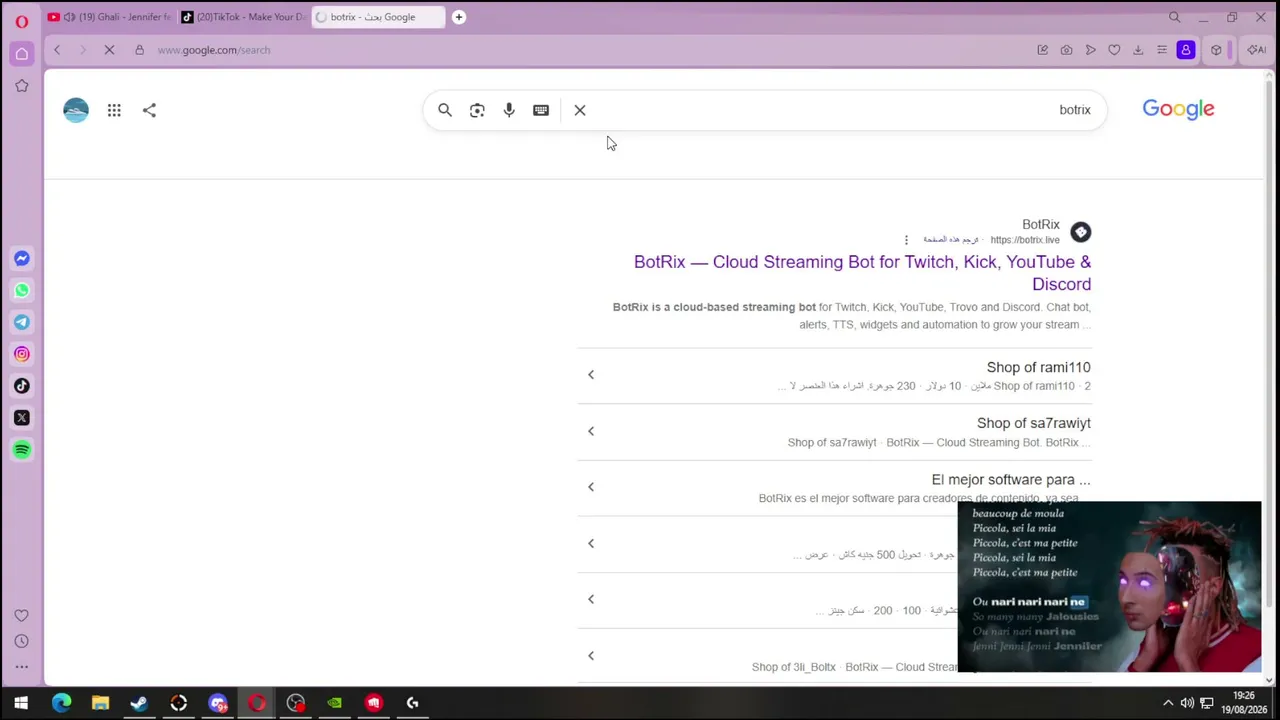1280x720 pixels.
Task: Open the sidebar heart icon panel
Action: [21, 615]
